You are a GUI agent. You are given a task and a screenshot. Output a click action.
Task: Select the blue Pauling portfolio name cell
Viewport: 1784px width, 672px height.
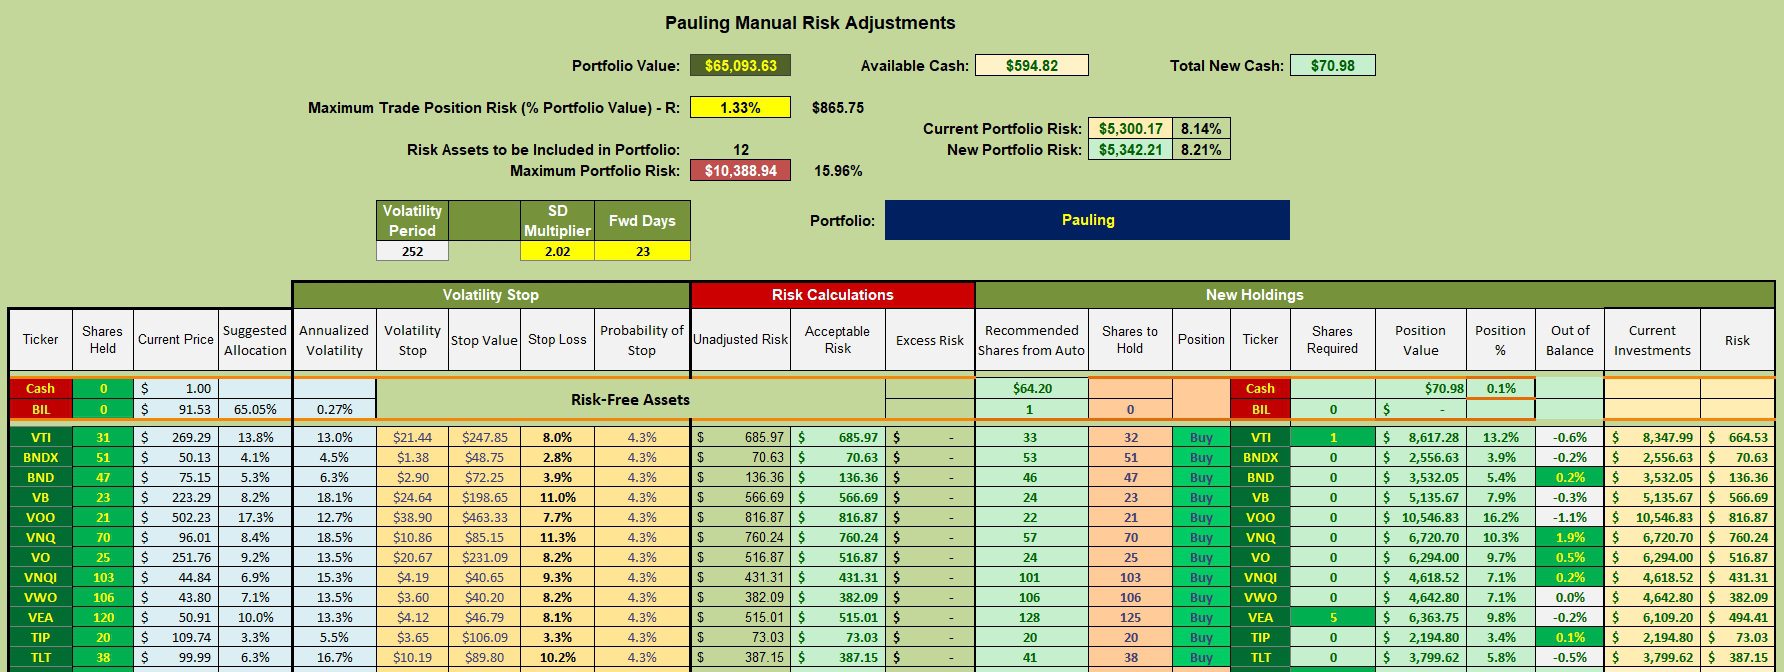pyautogui.click(x=1087, y=220)
